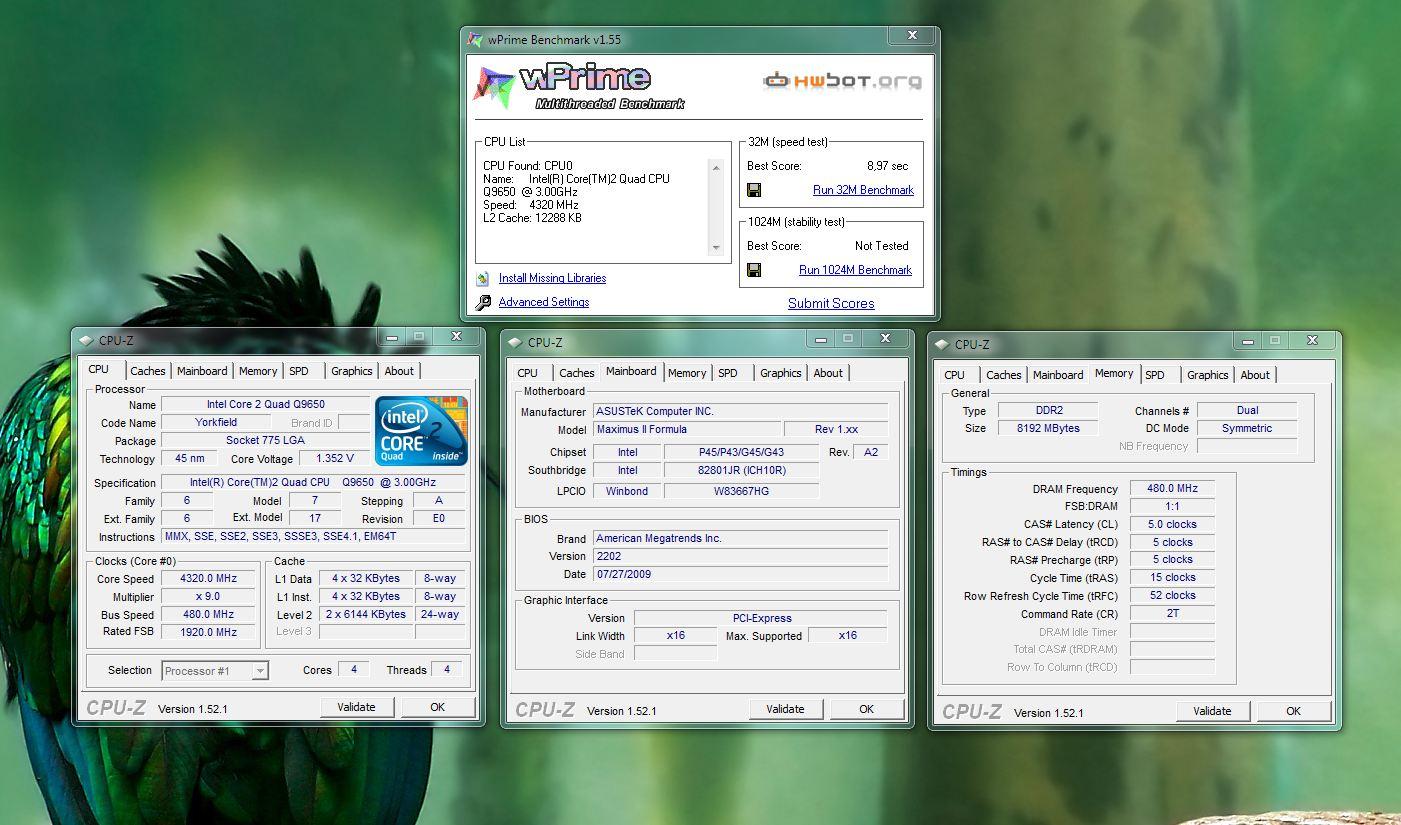Click OK in the Memory window

pyautogui.click(x=1293, y=711)
